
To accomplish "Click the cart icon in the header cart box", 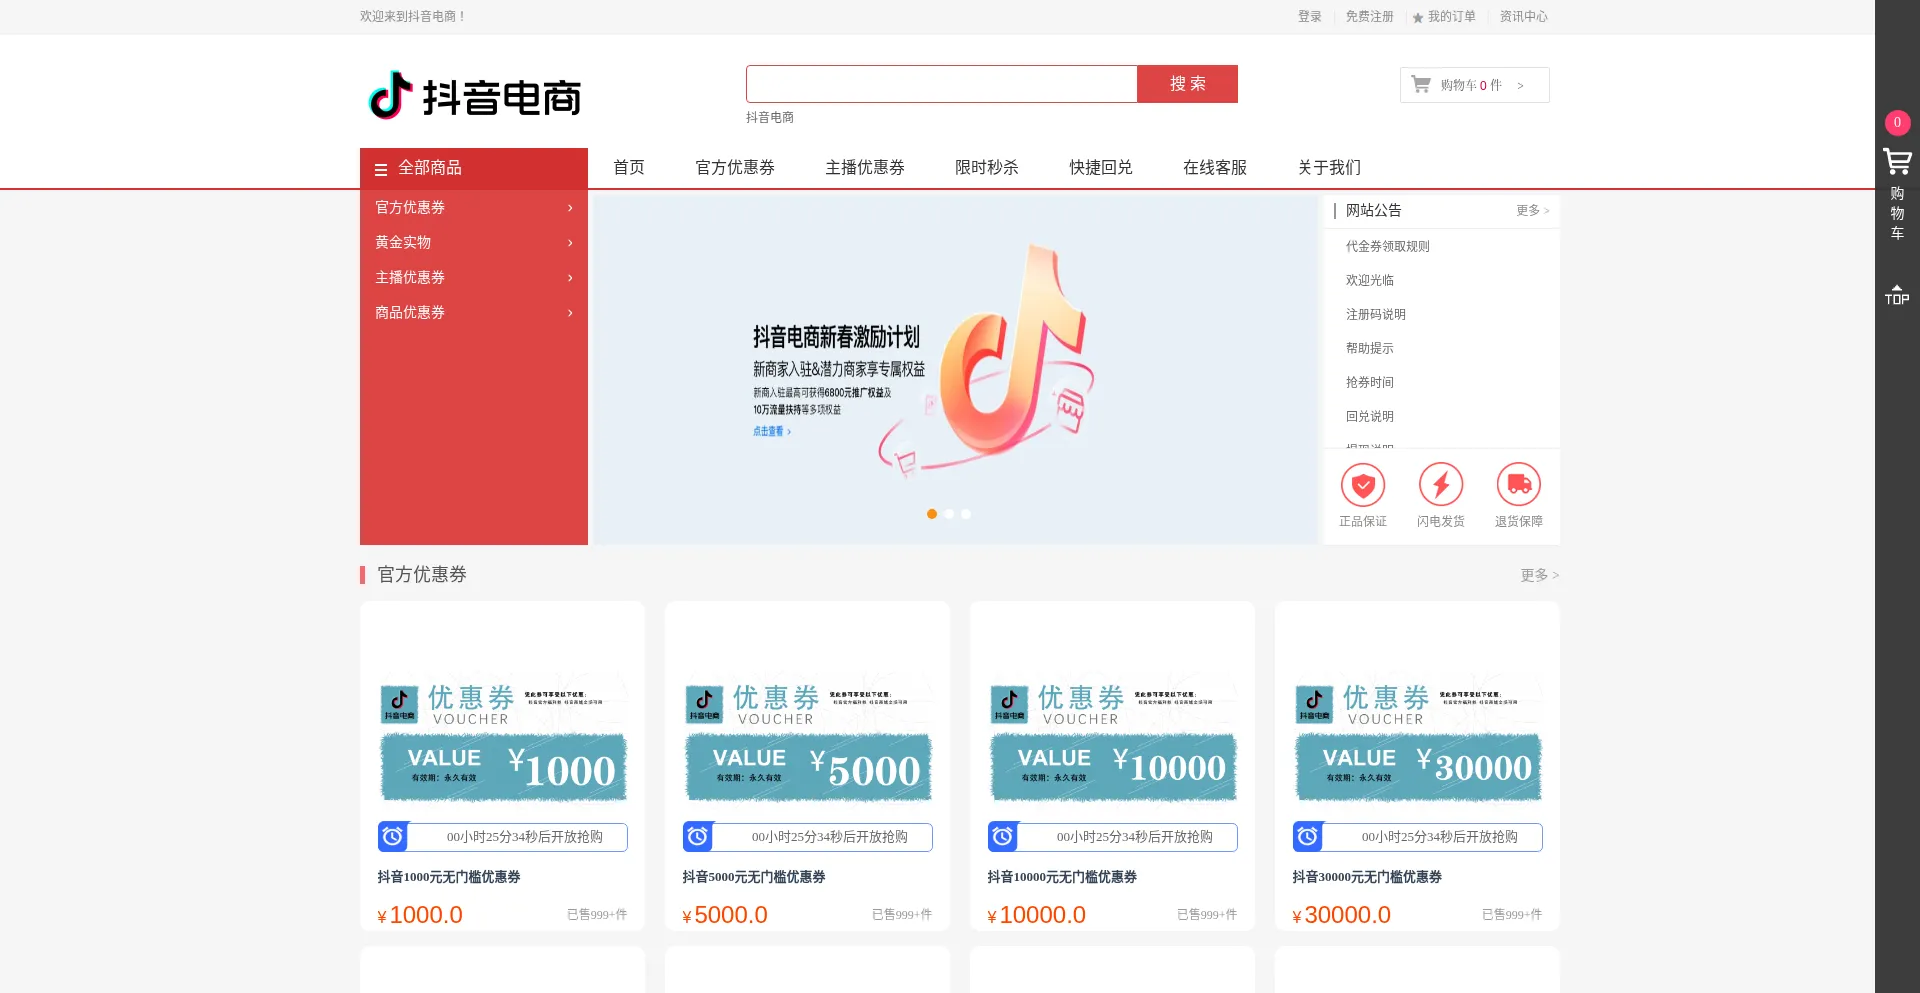I will pyautogui.click(x=1420, y=85).
